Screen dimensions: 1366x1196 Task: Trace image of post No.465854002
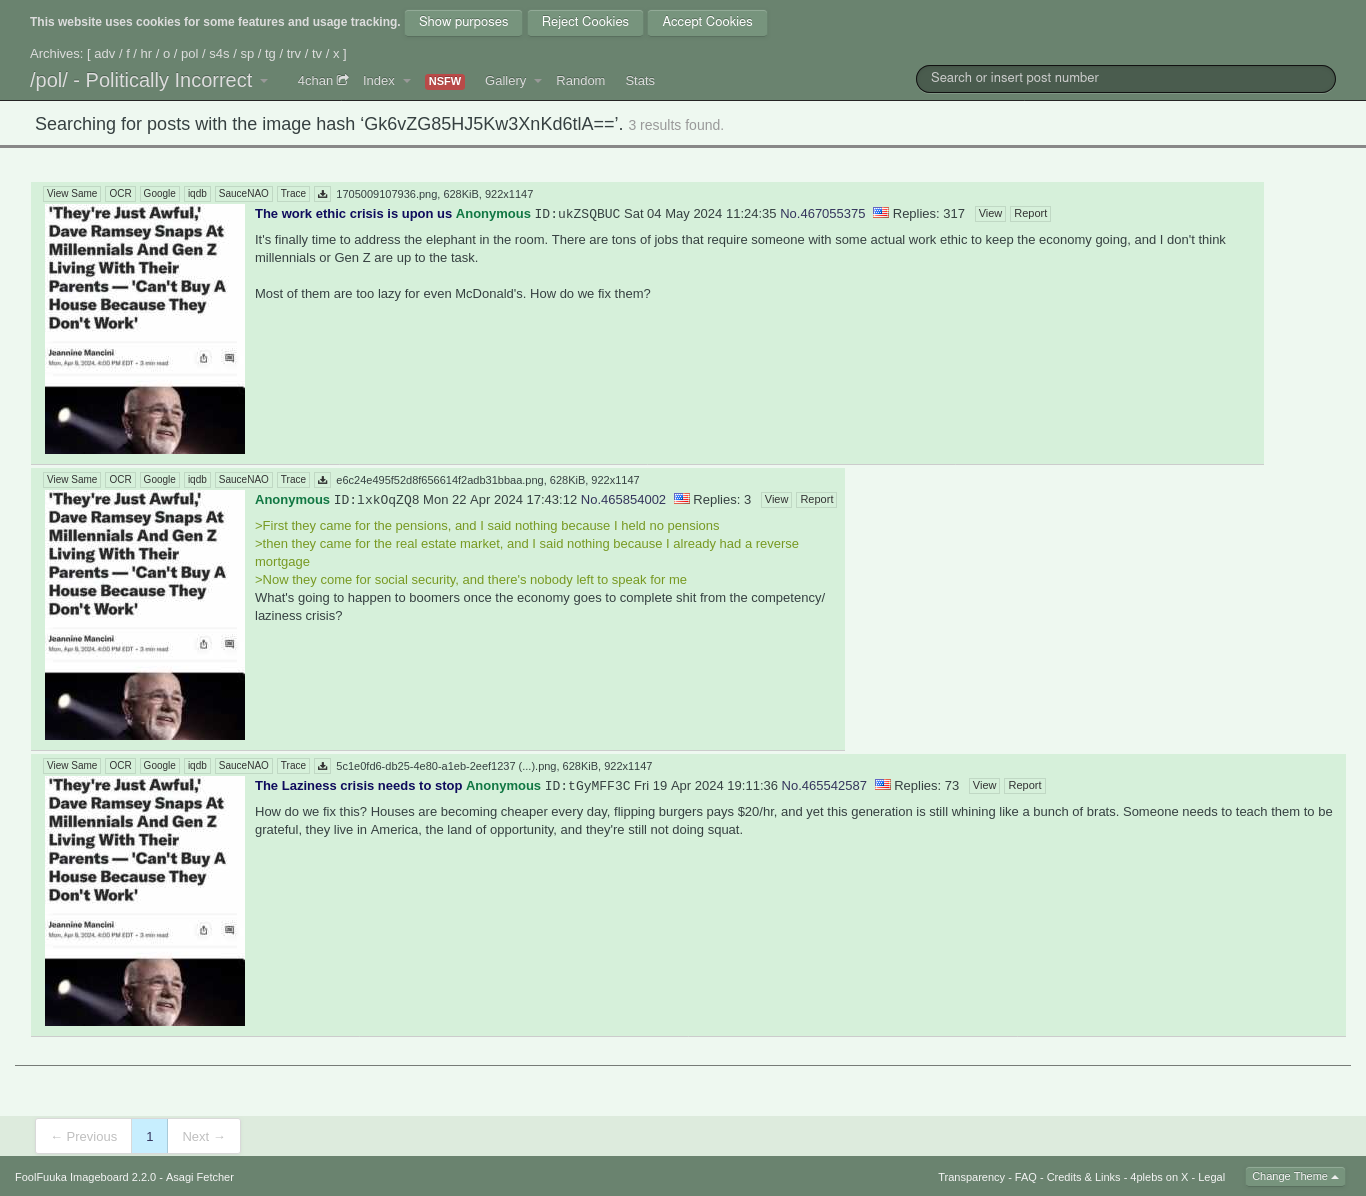pos(293,480)
